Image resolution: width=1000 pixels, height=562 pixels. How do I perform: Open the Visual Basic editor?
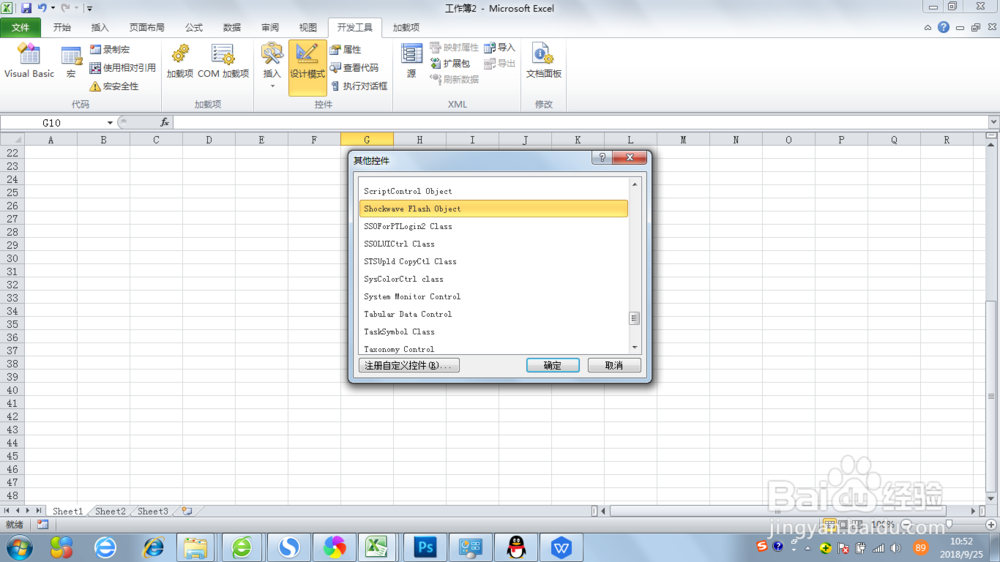click(29, 61)
